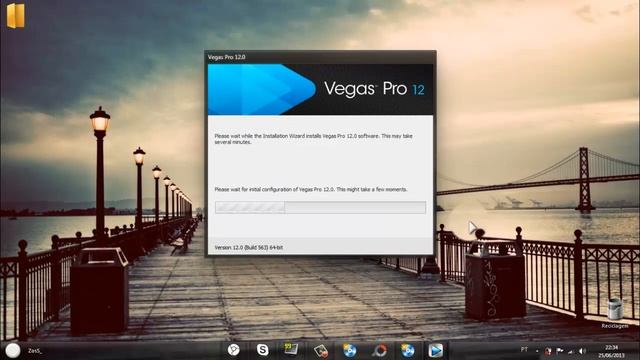Open the Vegas Pro taskbar icon
The image size is (640, 360).
click(x=436, y=350)
